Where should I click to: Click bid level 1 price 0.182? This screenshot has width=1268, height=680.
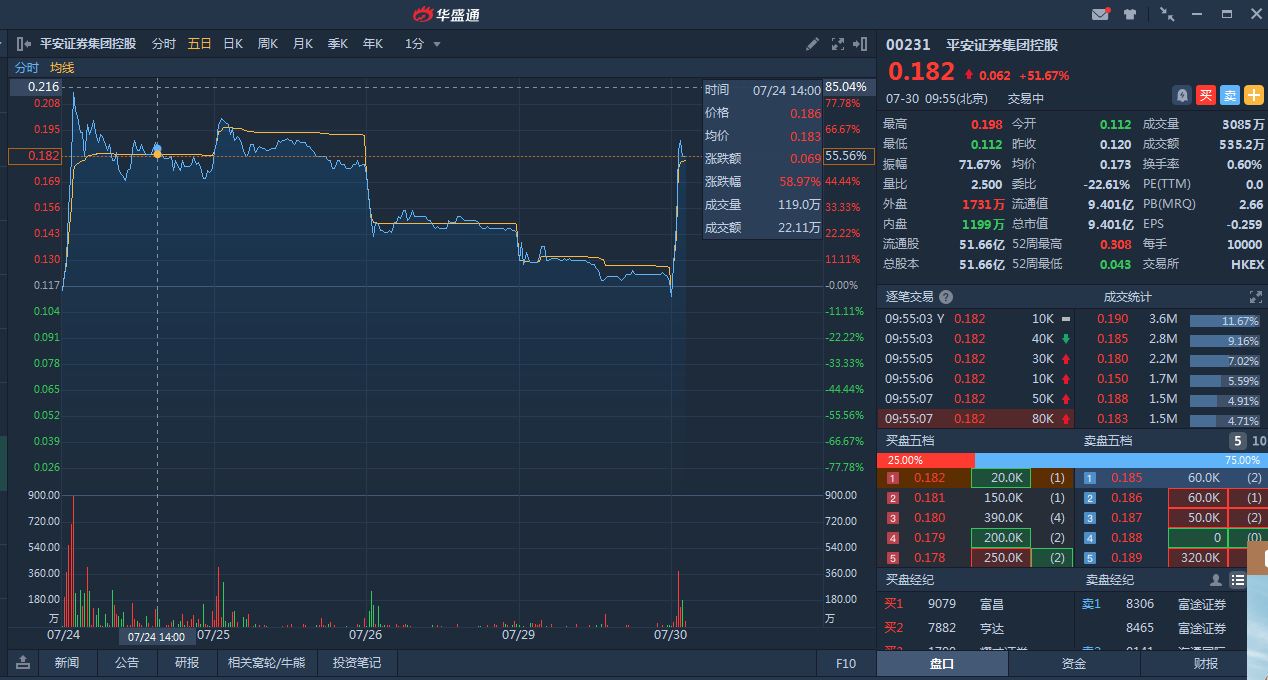tap(929, 478)
